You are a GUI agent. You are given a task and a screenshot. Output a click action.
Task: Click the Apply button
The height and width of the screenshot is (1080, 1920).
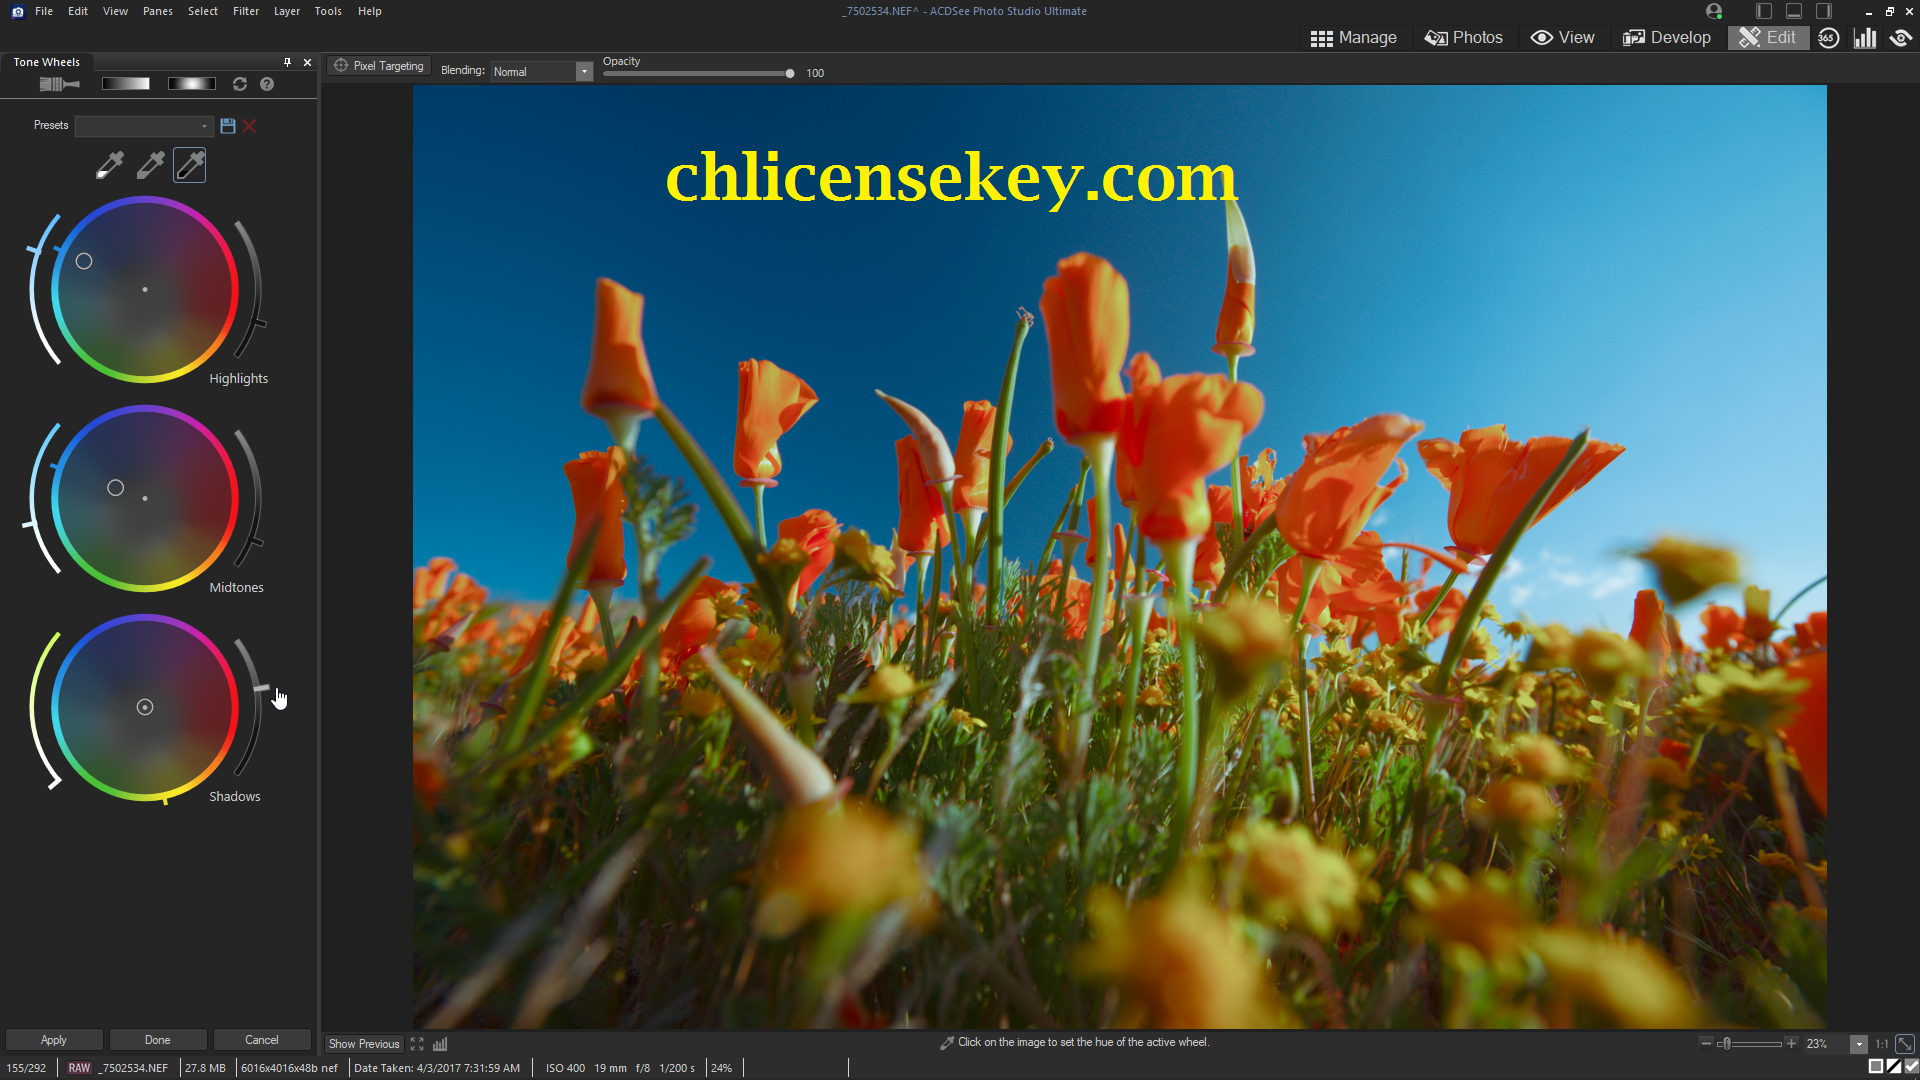pyautogui.click(x=54, y=1039)
